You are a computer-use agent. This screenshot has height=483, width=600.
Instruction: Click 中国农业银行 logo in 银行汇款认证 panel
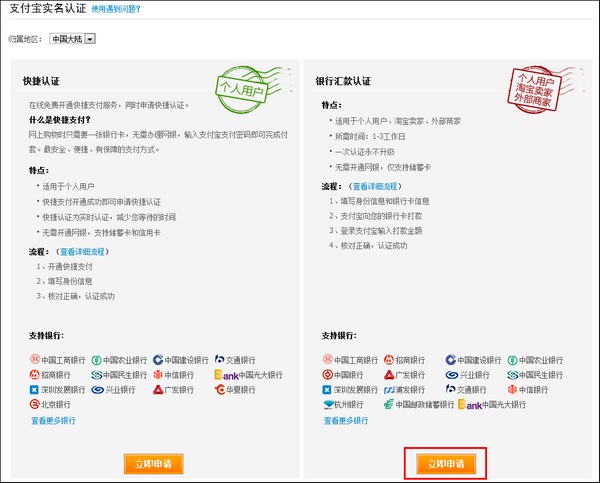535,360
